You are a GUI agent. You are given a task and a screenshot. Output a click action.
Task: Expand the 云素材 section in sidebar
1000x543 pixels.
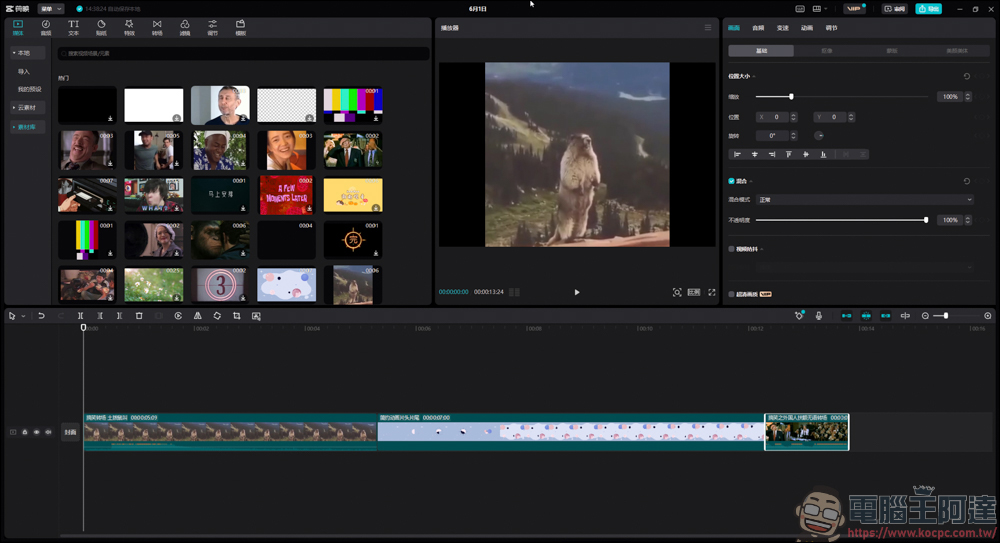tap(25, 108)
